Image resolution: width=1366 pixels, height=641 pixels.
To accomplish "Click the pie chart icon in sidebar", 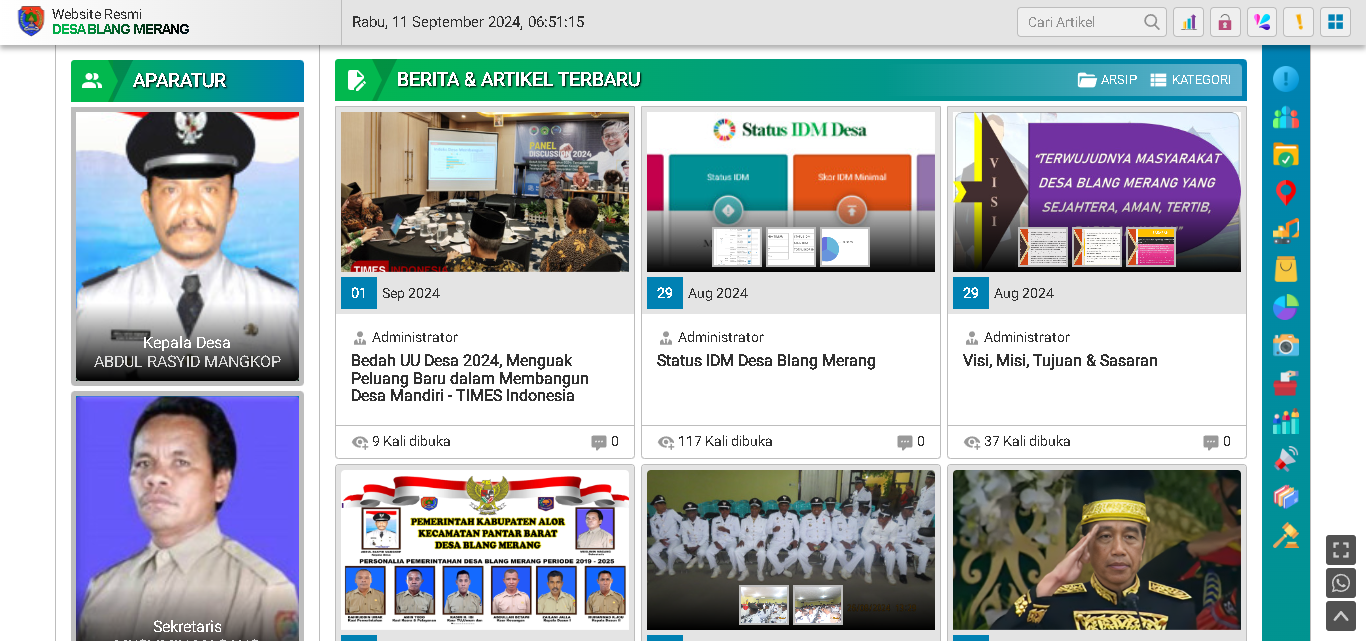I will (1286, 307).
